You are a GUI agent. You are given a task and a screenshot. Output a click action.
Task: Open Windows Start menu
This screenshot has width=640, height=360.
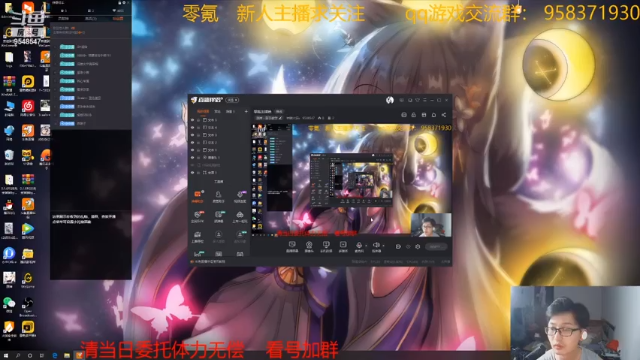[x=6, y=356]
